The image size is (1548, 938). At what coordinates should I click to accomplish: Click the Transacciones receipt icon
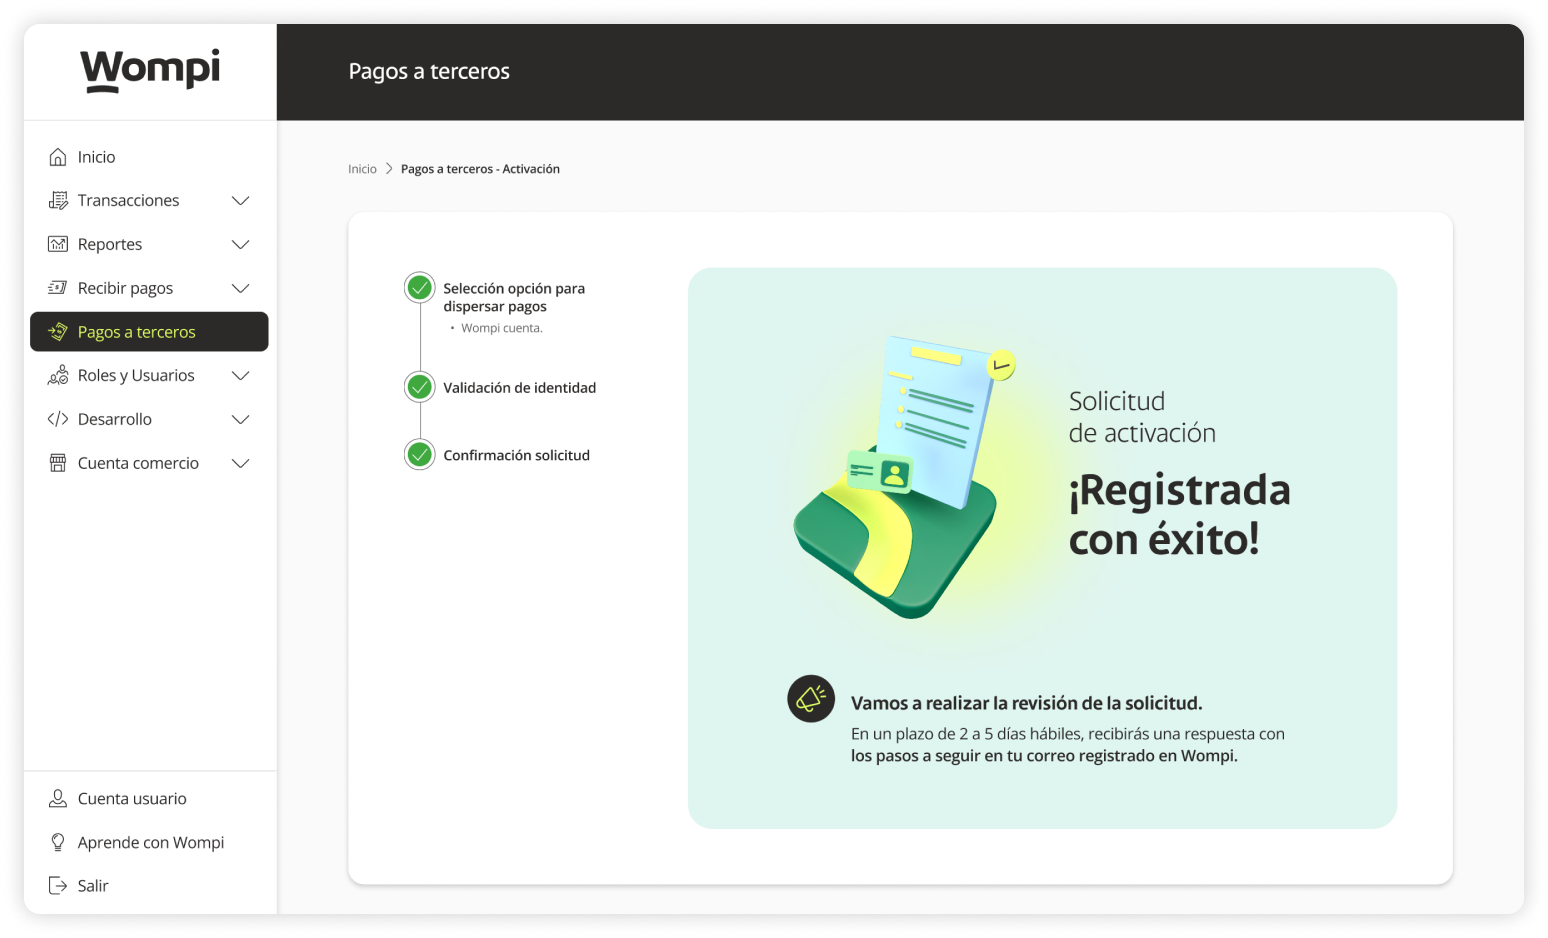coord(59,200)
